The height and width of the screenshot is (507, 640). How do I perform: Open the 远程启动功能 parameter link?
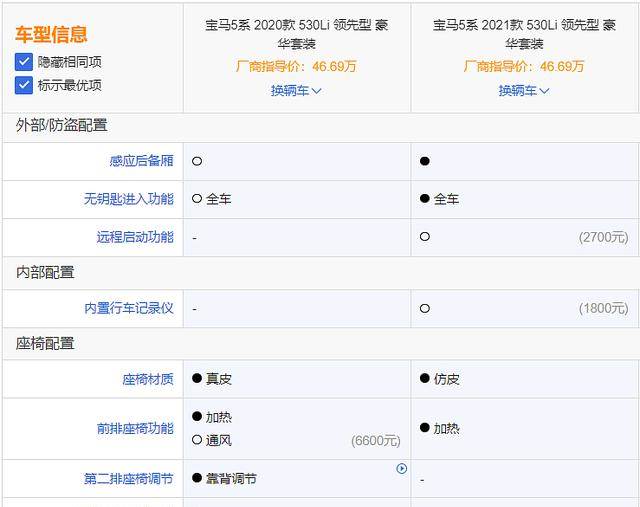click(135, 237)
